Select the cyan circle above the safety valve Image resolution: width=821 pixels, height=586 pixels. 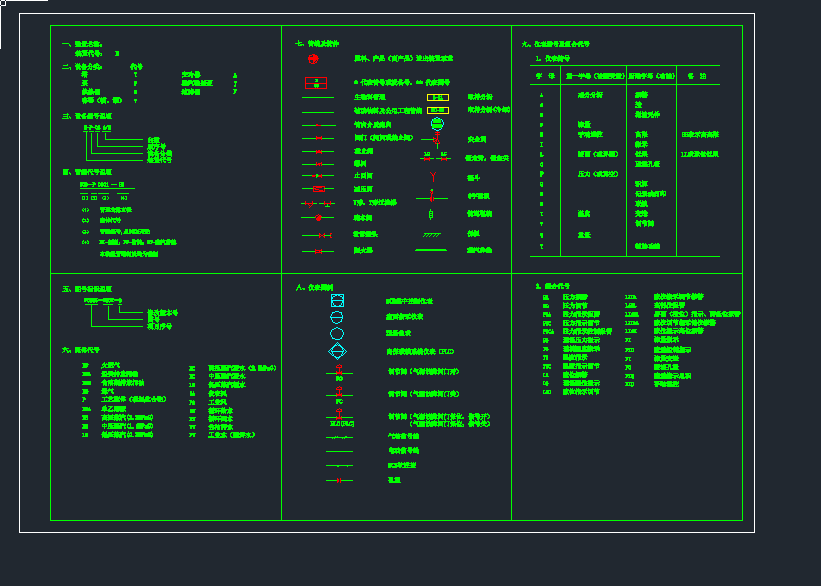(x=436, y=124)
